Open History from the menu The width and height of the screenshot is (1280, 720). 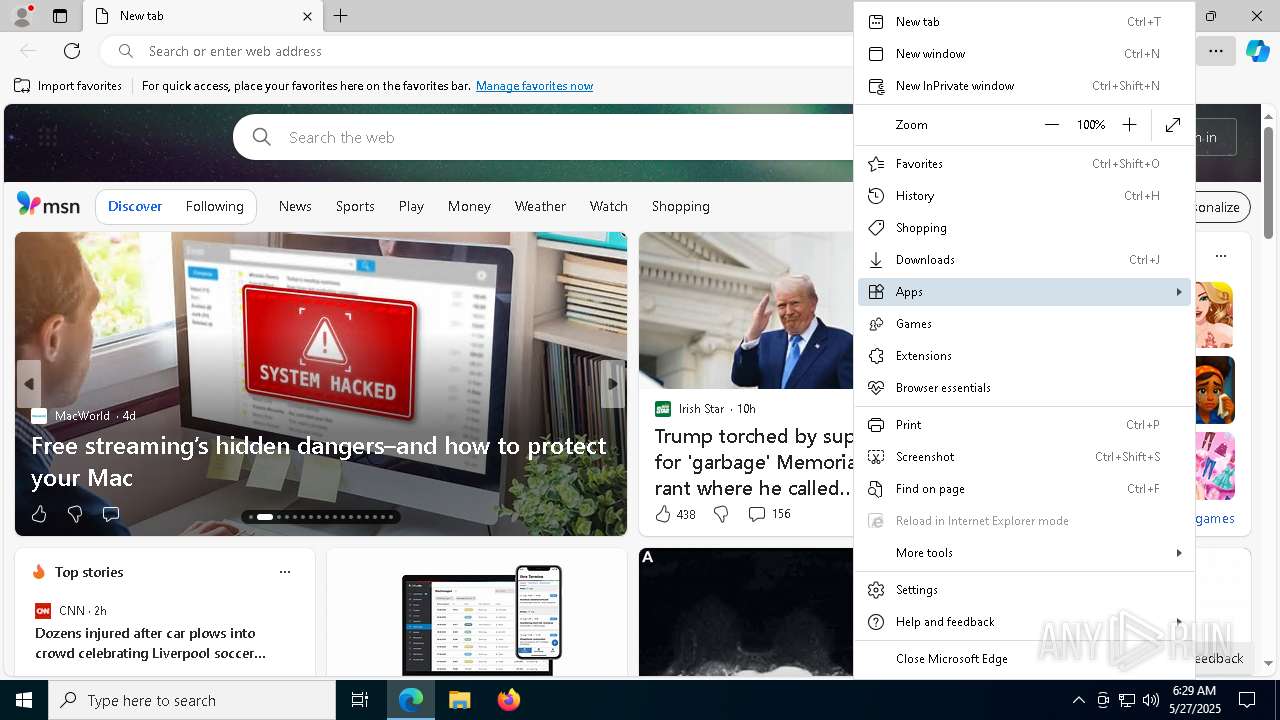pos(1024,196)
